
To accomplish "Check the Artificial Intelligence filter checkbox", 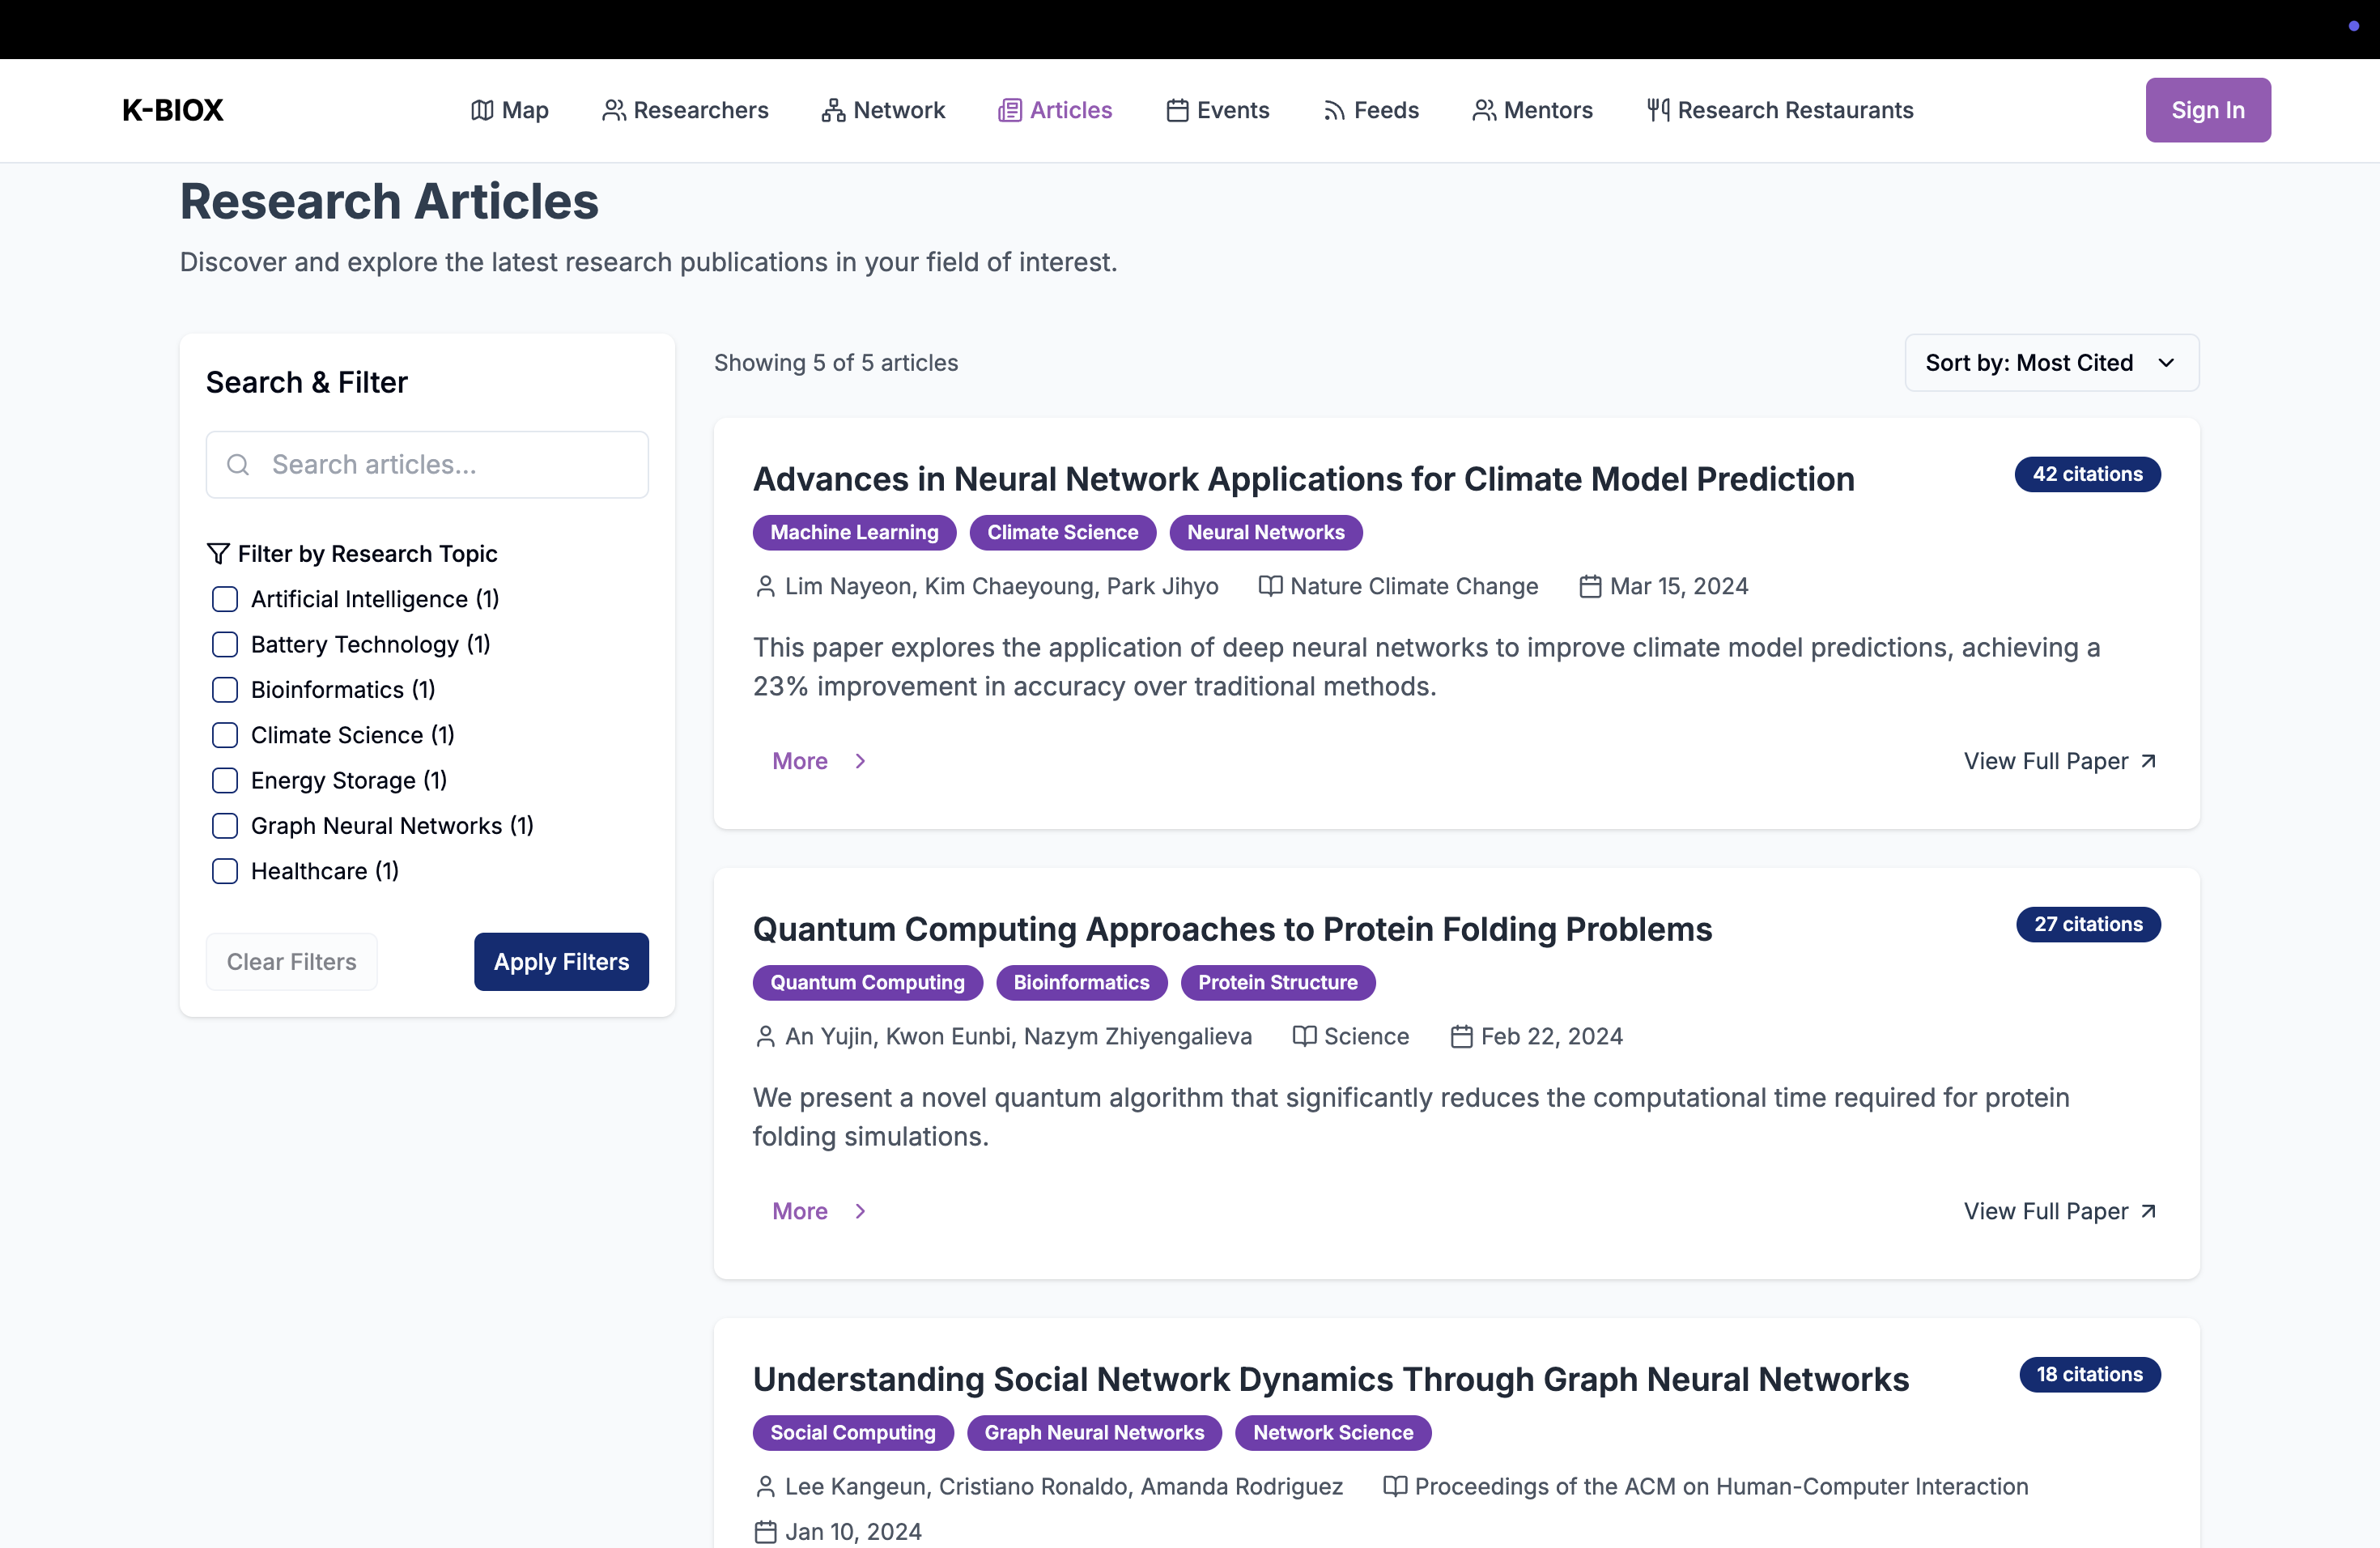I will 225,599.
